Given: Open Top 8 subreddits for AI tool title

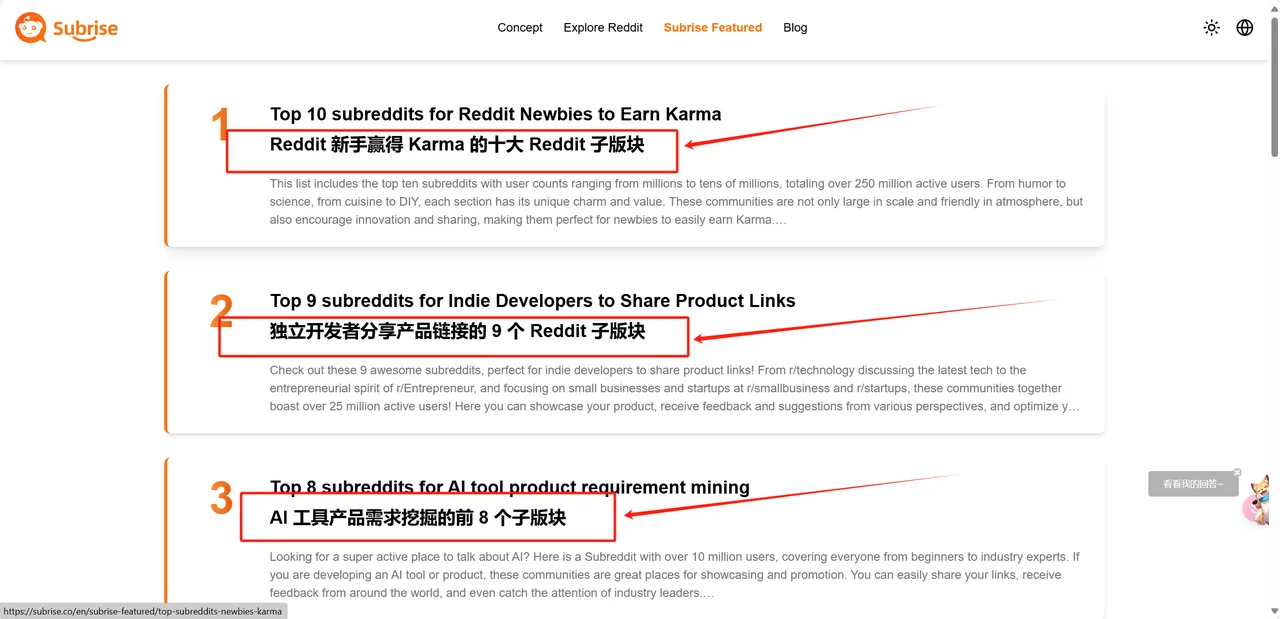Looking at the screenshot, I should coord(510,488).
